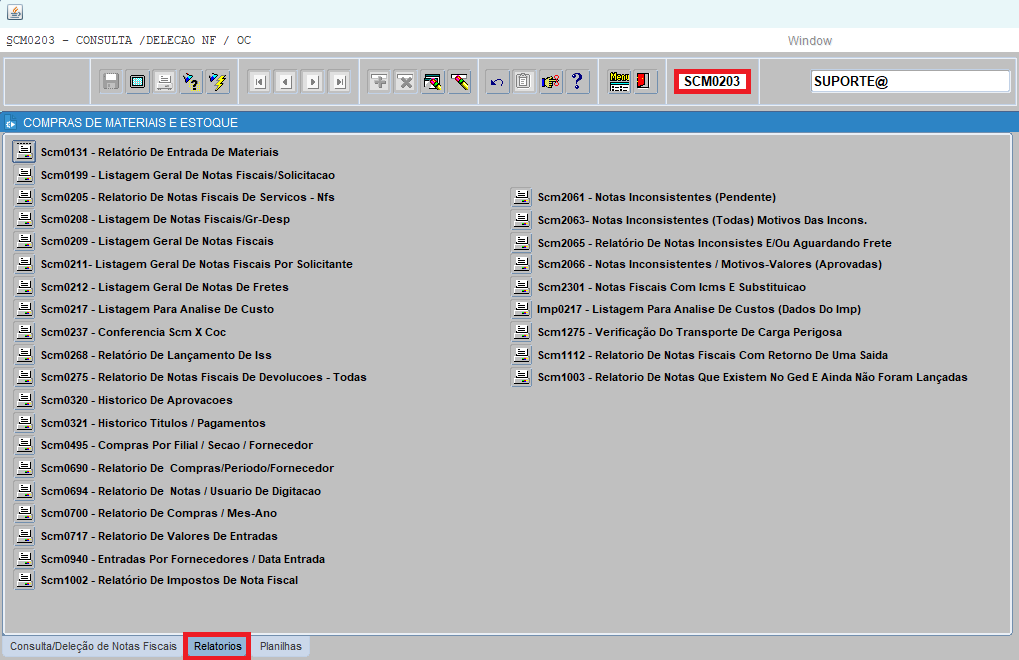Viewport: 1019px width, 660px height.
Task: Click the save (floppy disk) toolbar icon
Action: click(111, 82)
